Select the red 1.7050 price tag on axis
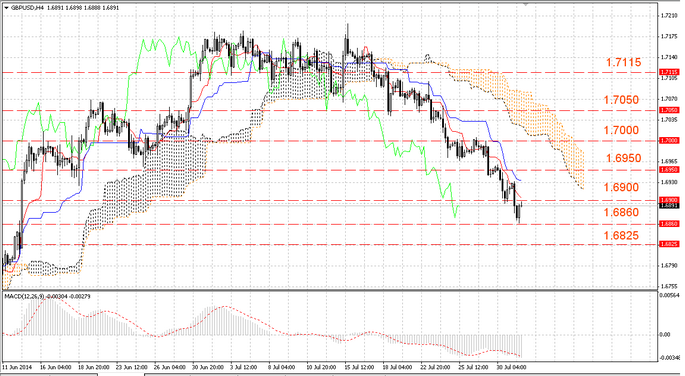Screen dimensions: 685x376 (669, 110)
